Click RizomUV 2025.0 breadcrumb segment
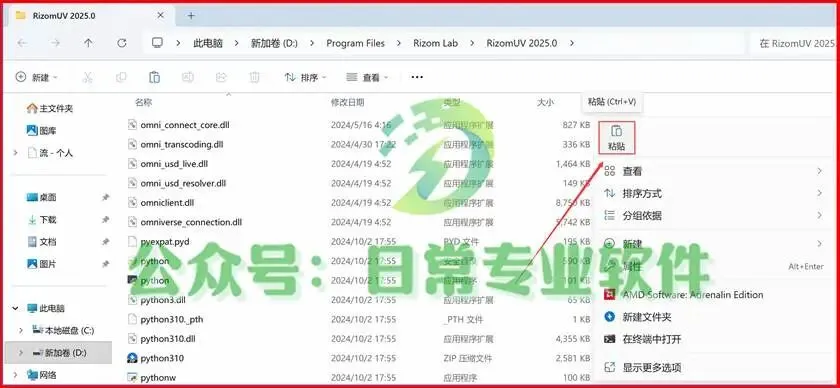Screen dimensions: 840x388 [x=521, y=43]
